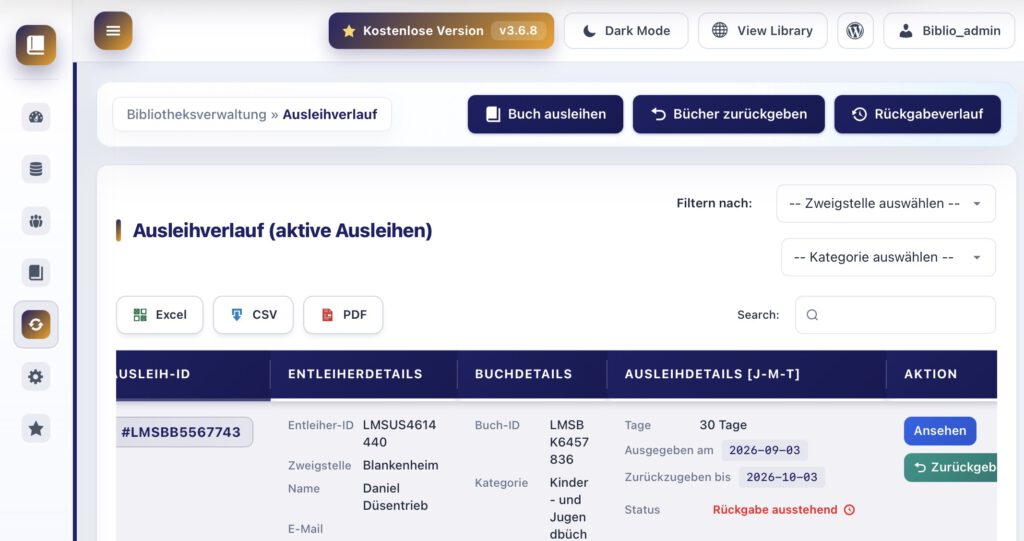Click the issue date 2026-09-03
Image resolution: width=1024 pixels, height=541 pixels.
pos(764,450)
